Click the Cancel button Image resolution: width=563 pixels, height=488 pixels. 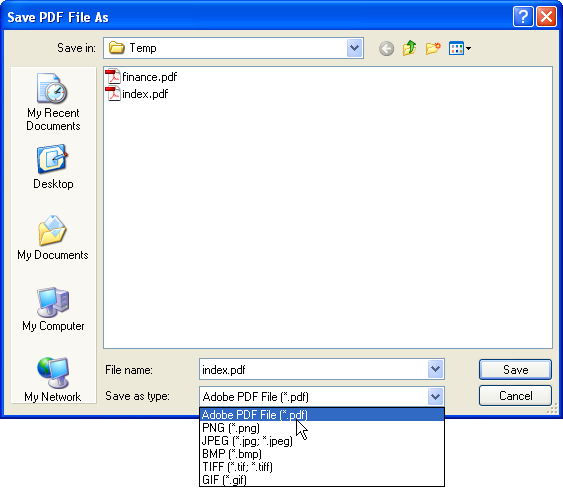(x=515, y=396)
